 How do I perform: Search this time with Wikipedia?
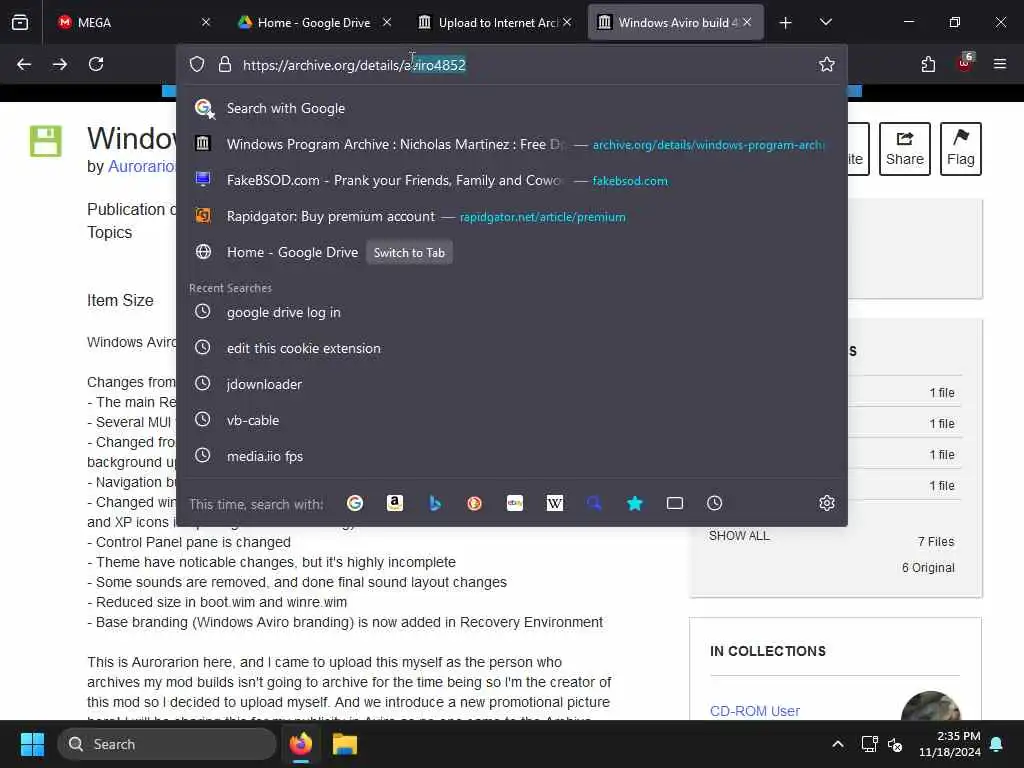555,504
